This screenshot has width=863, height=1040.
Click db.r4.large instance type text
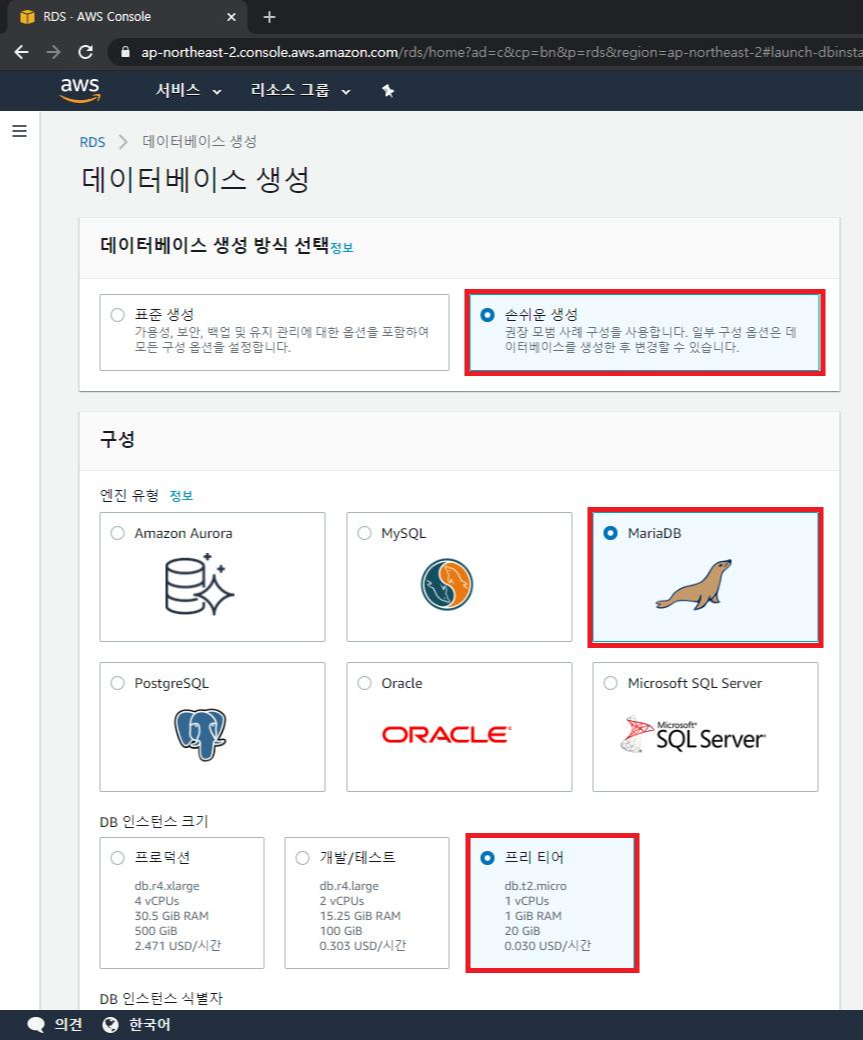[349, 886]
